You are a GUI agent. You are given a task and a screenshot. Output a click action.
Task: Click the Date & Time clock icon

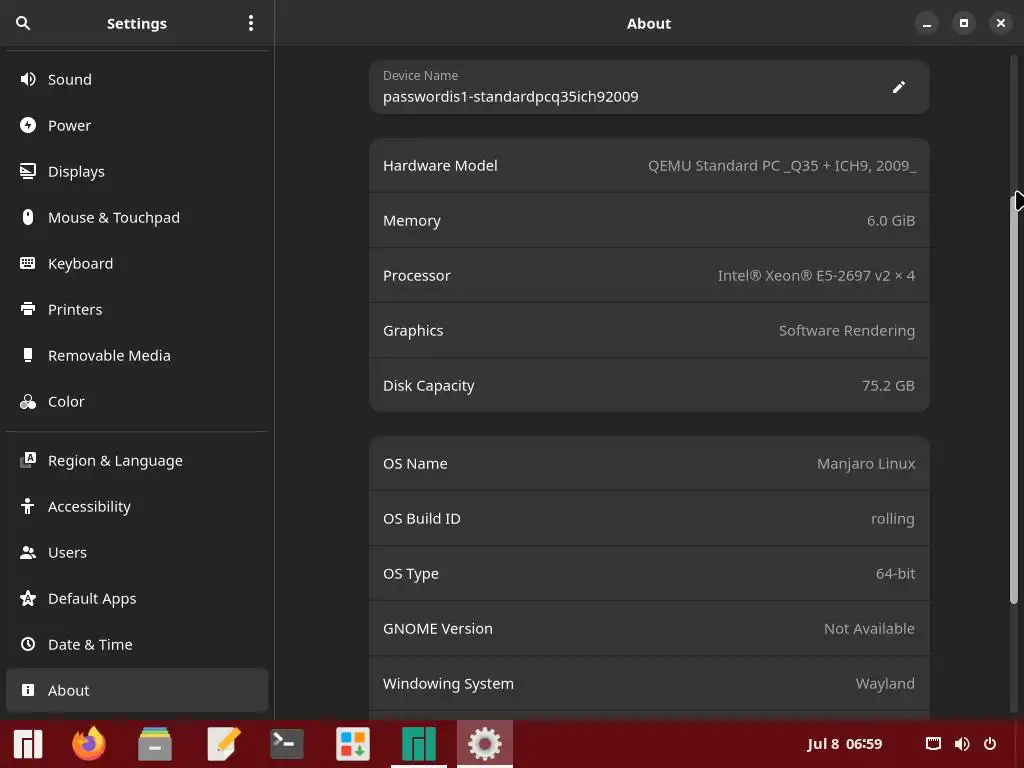point(27,645)
